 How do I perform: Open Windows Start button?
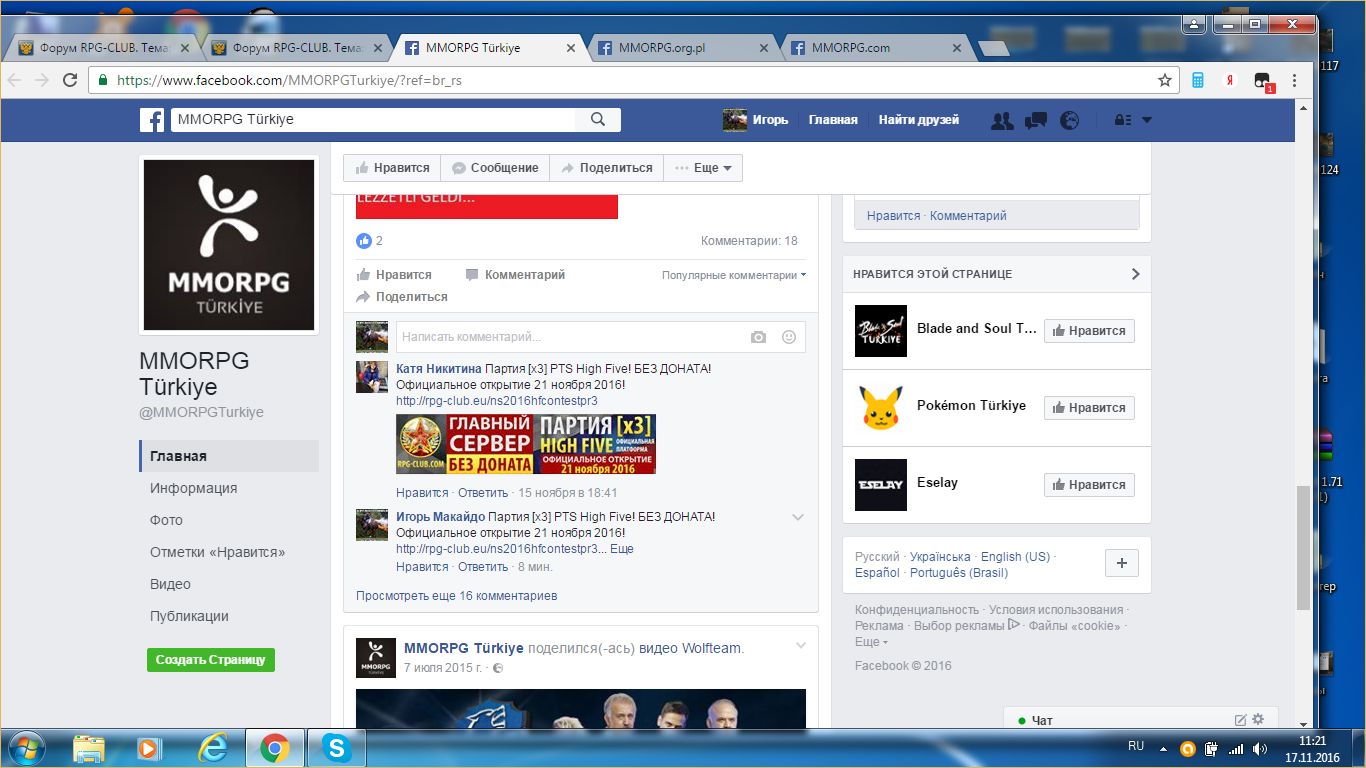(x=25, y=748)
